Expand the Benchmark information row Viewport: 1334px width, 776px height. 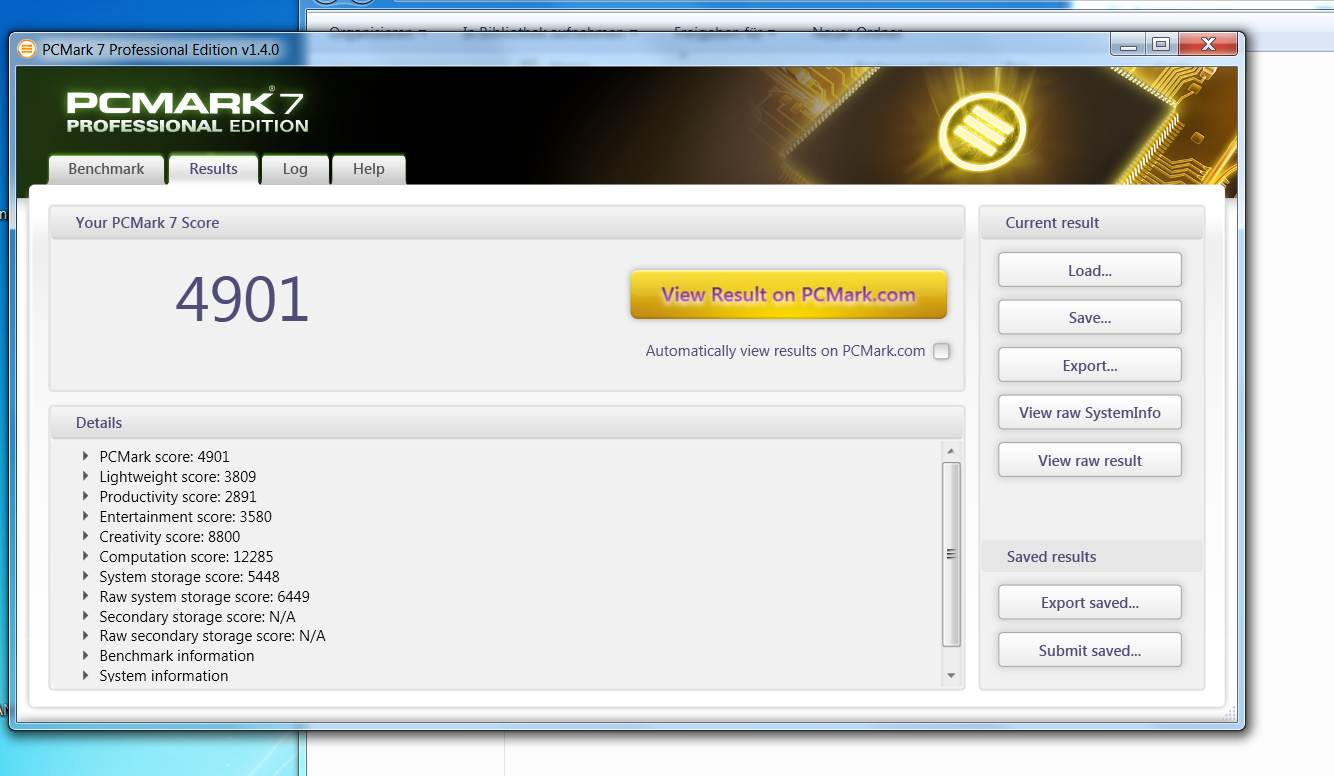coord(86,656)
